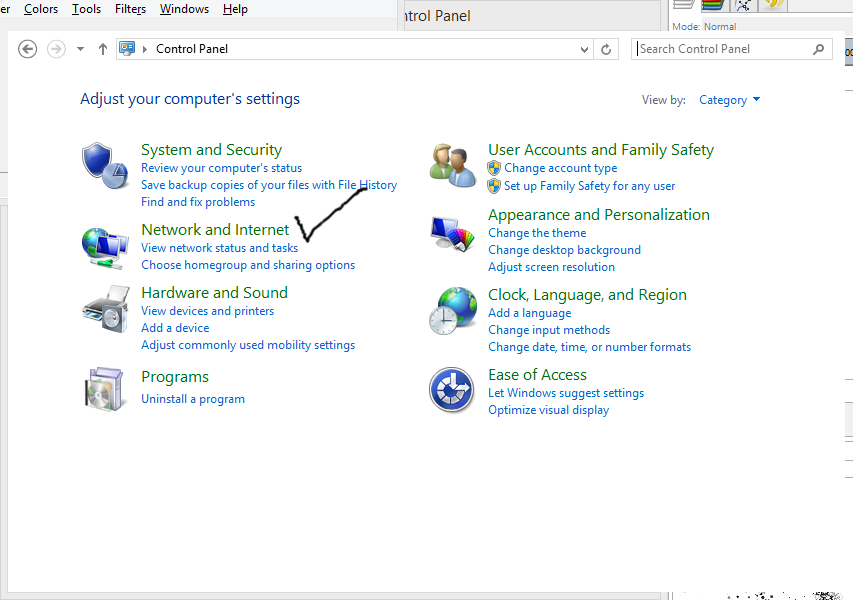
Task: Click Change the theme
Action: [537, 233]
